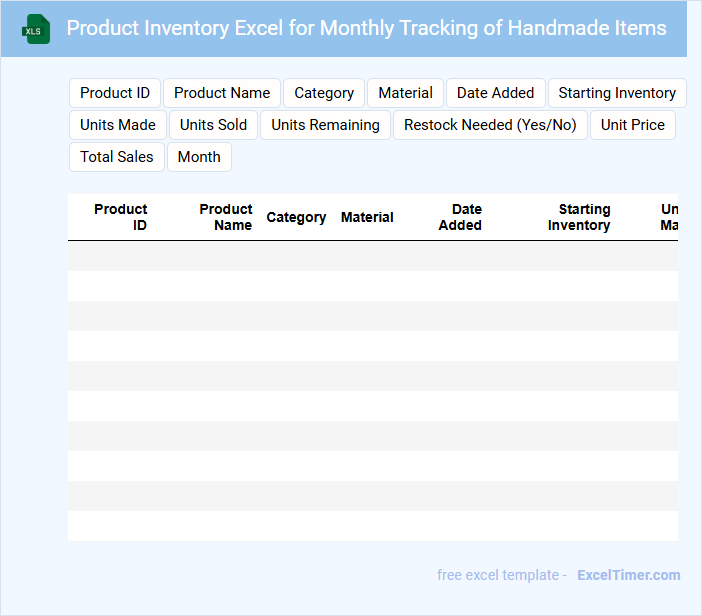Select the Date Added tag

[x=496, y=93]
